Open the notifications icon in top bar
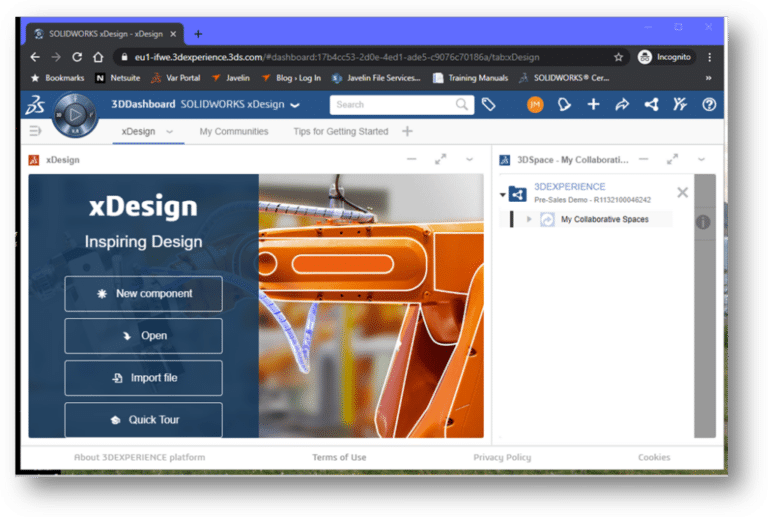The image size is (768, 517). tap(565, 104)
